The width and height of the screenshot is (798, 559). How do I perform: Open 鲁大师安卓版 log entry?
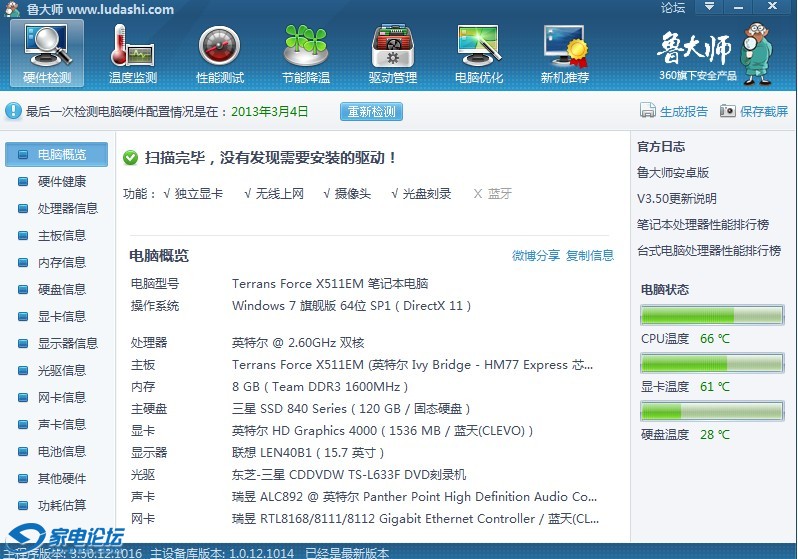coord(673,173)
